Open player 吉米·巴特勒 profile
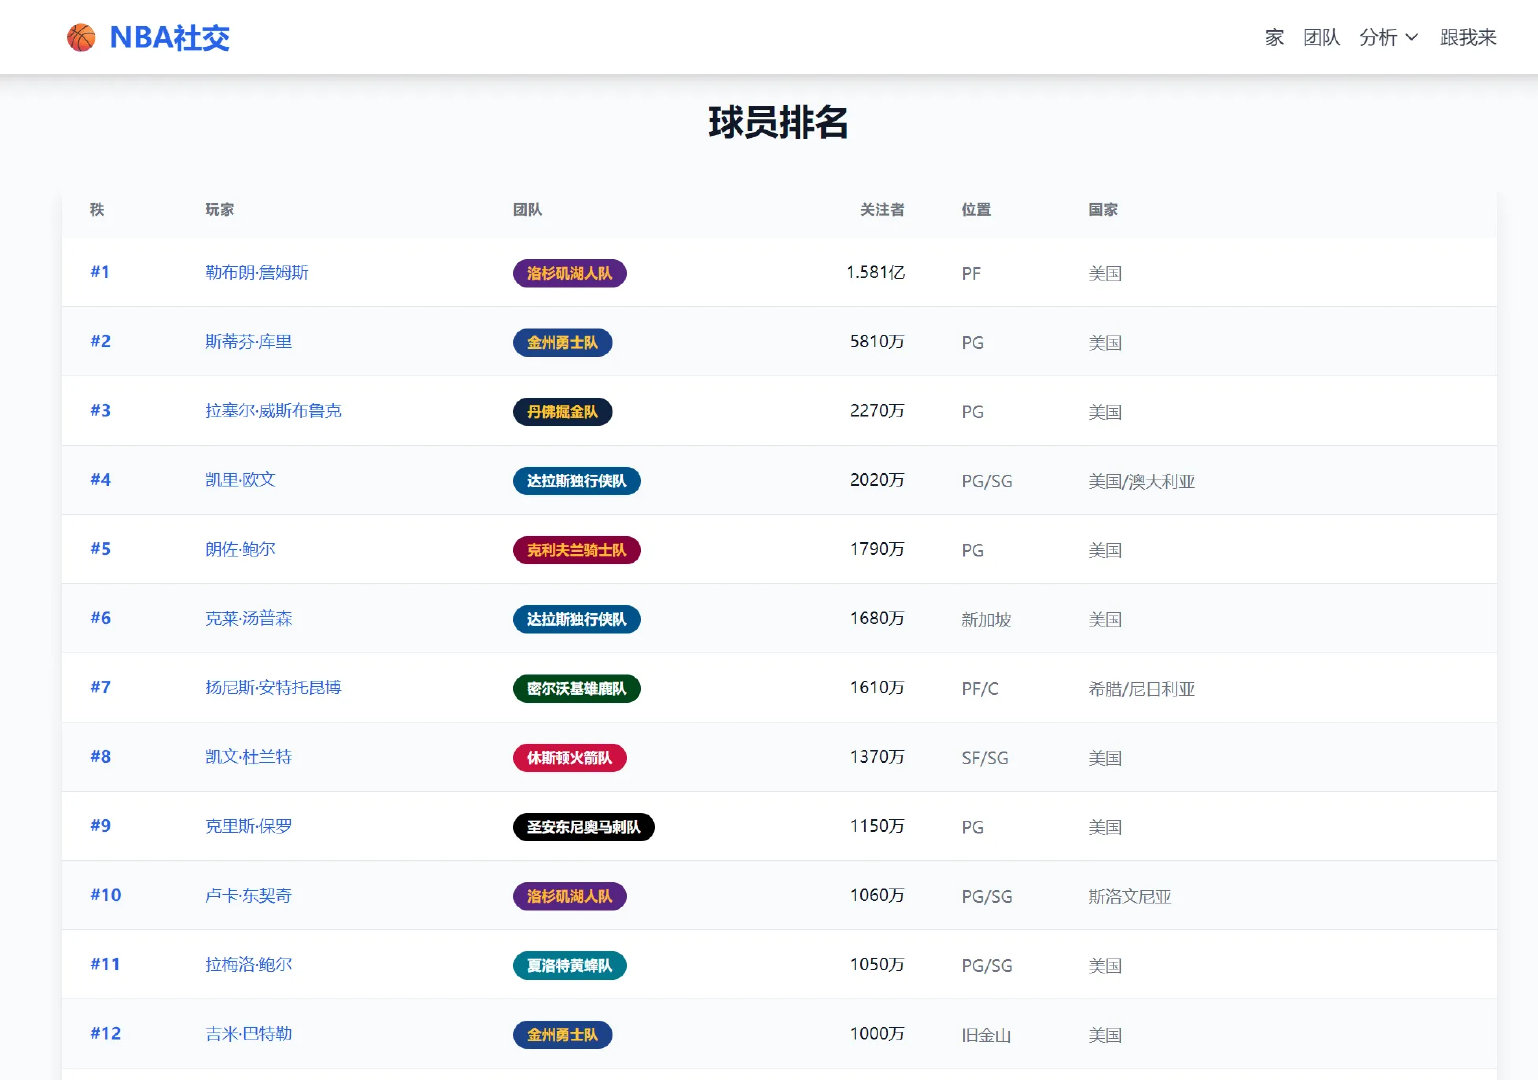The width and height of the screenshot is (1538, 1080). (x=249, y=1033)
